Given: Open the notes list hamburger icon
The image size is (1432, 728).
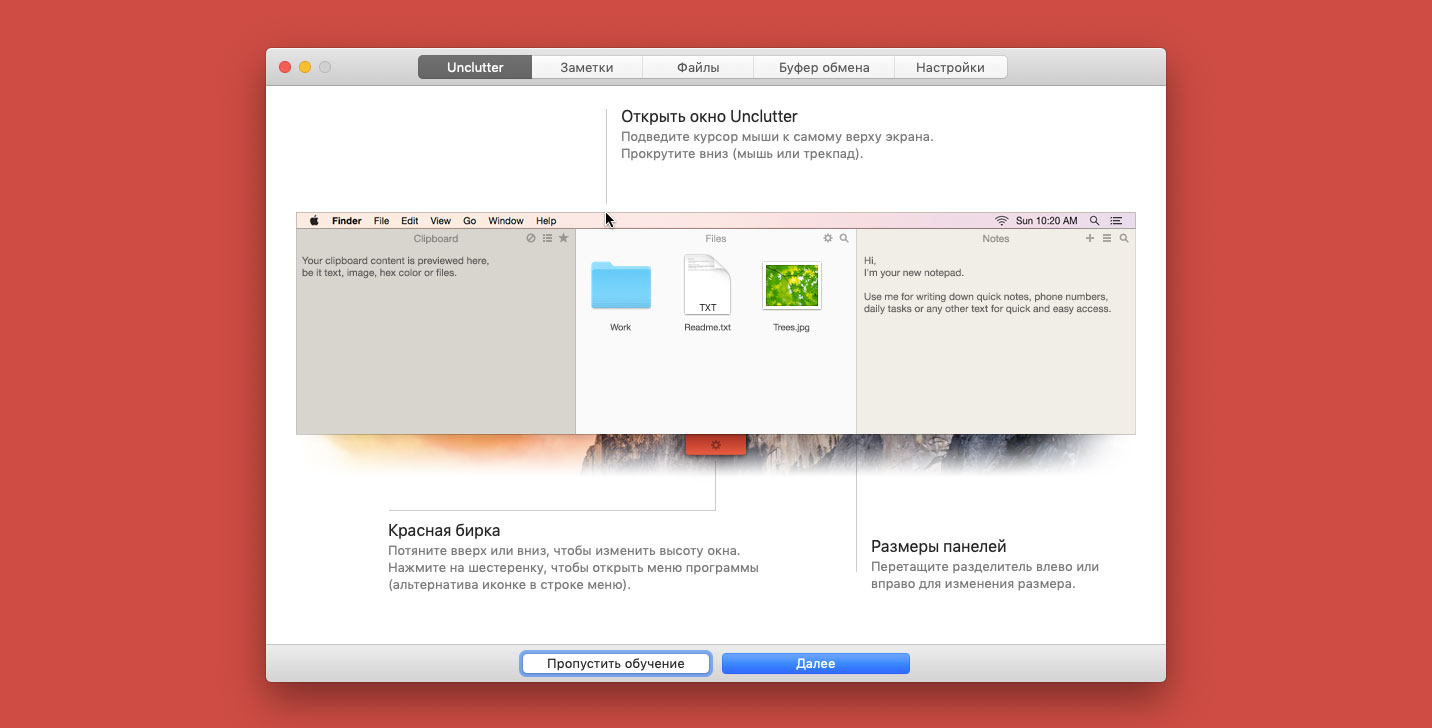Looking at the screenshot, I should tap(1107, 239).
